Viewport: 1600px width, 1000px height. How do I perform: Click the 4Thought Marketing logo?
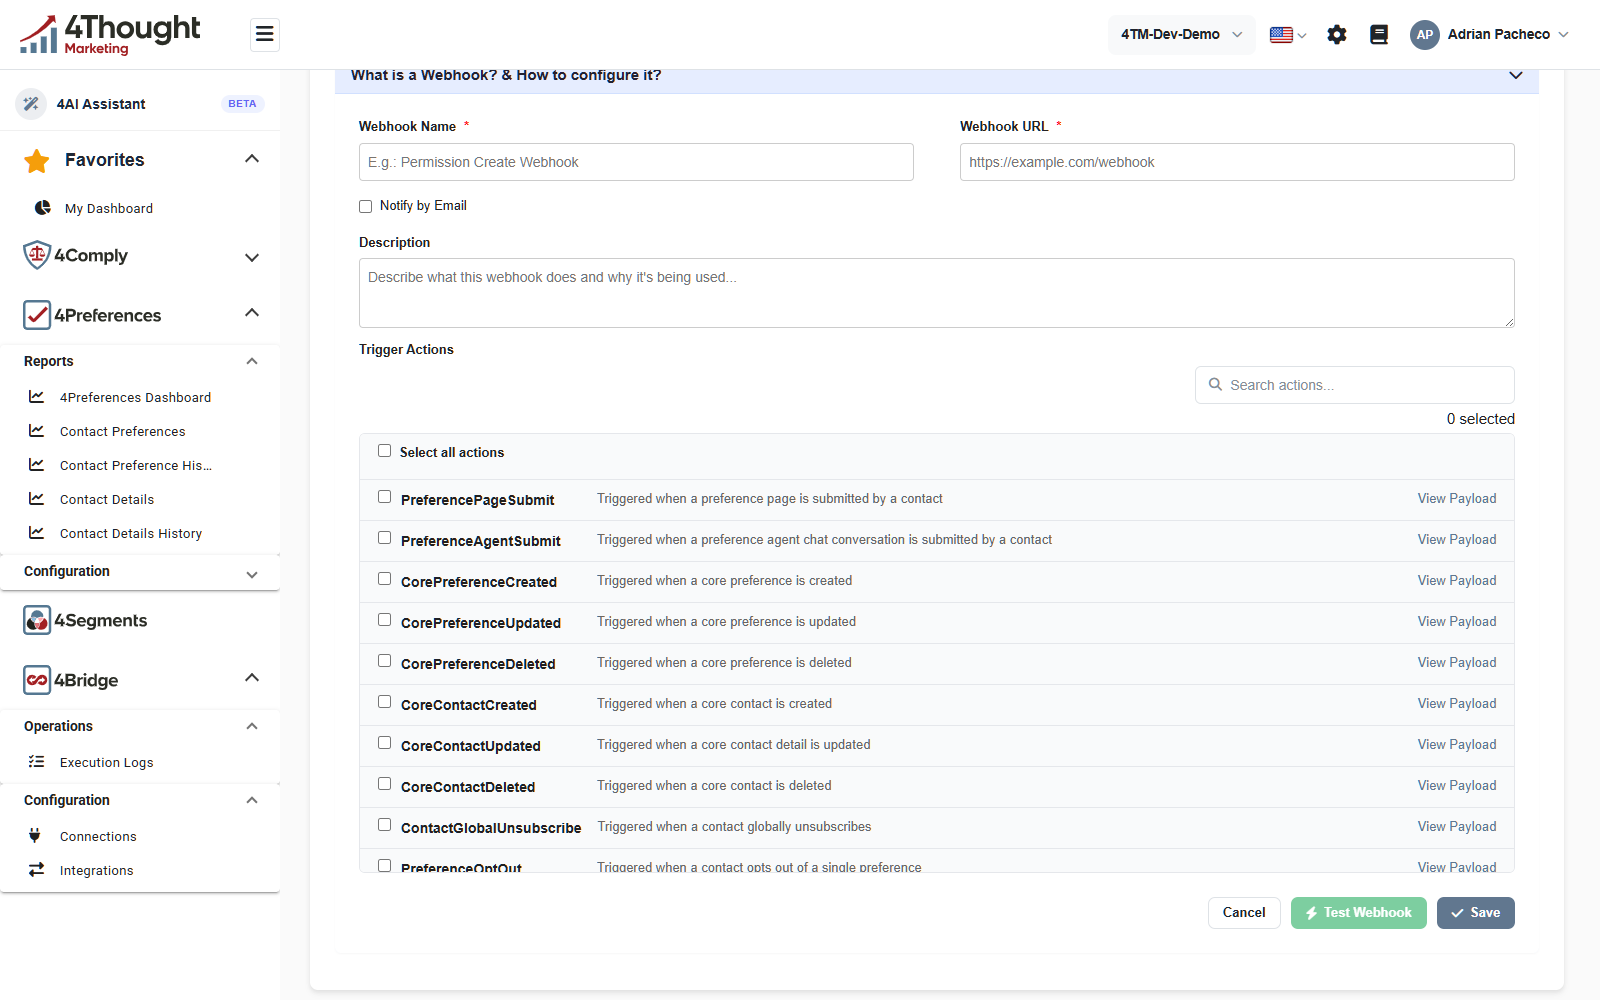pyautogui.click(x=110, y=34)
